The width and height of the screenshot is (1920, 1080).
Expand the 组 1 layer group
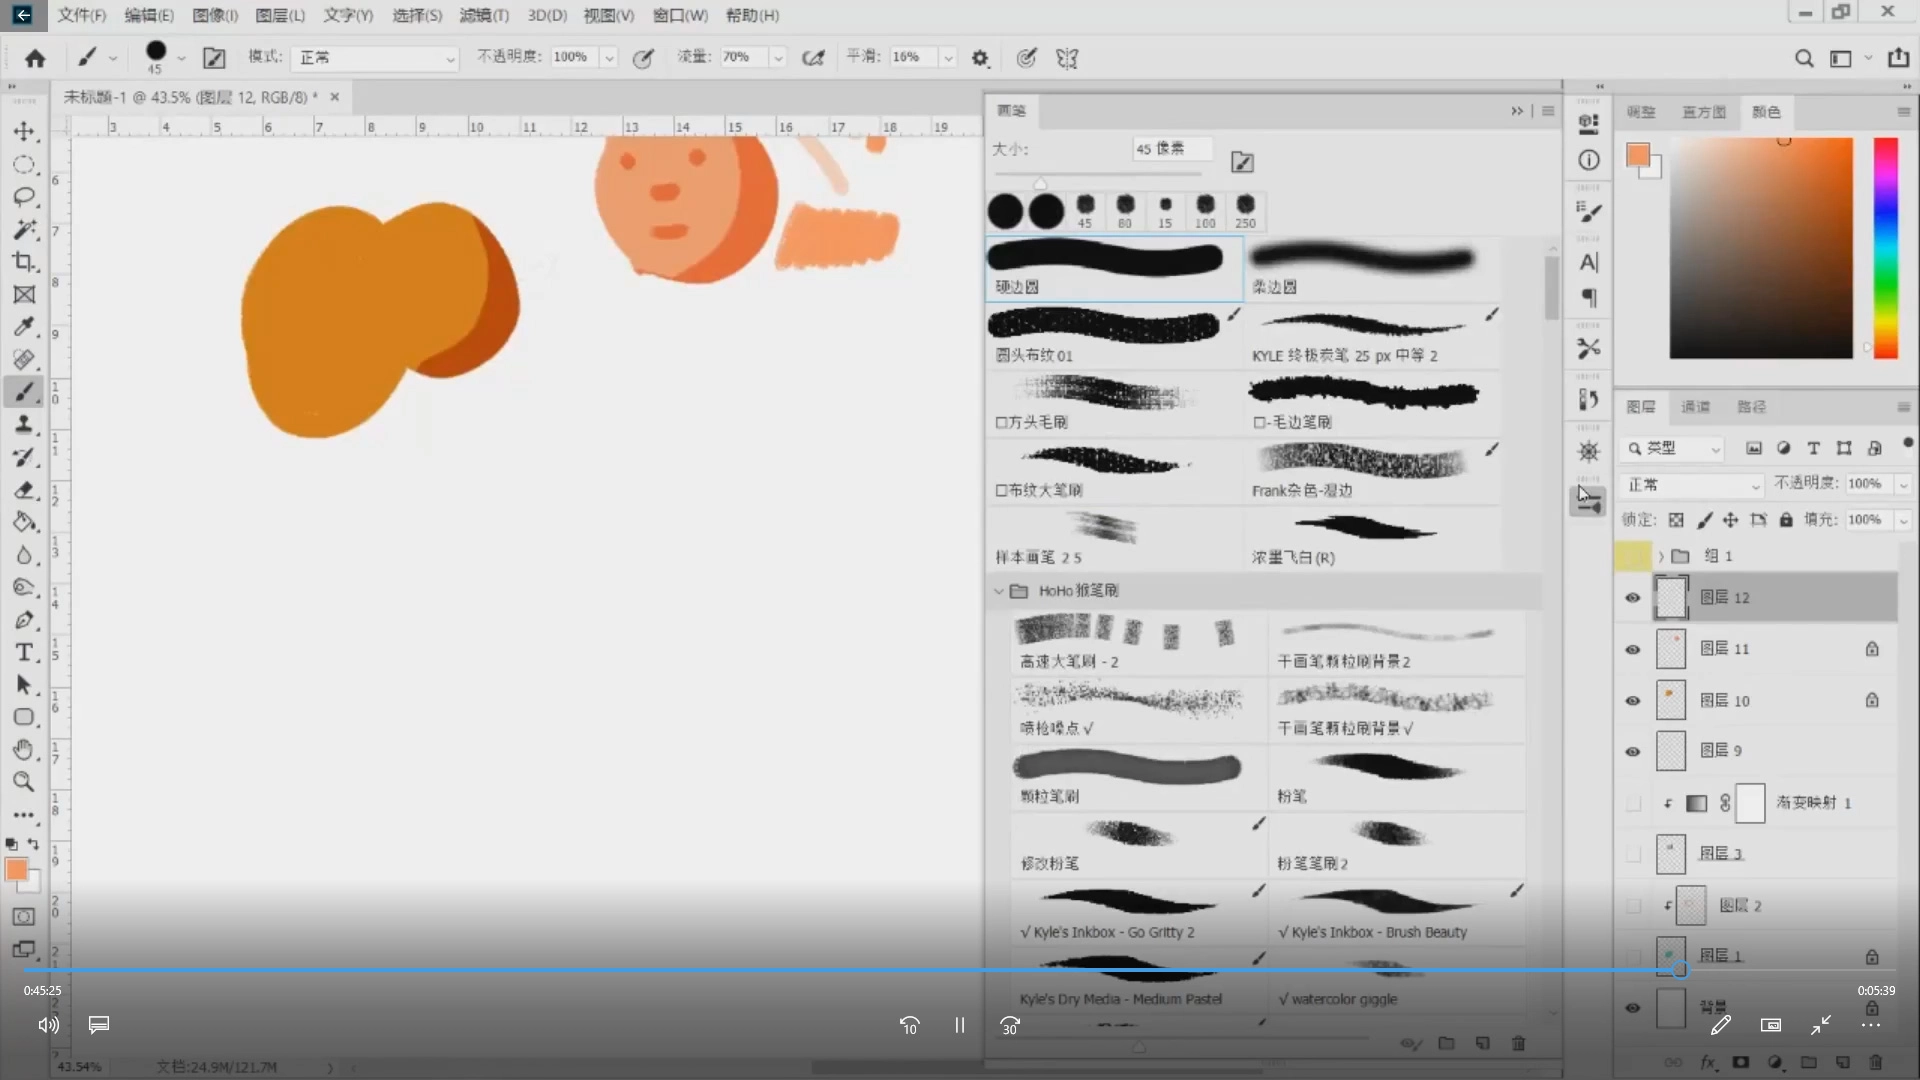coord(1661,556)
